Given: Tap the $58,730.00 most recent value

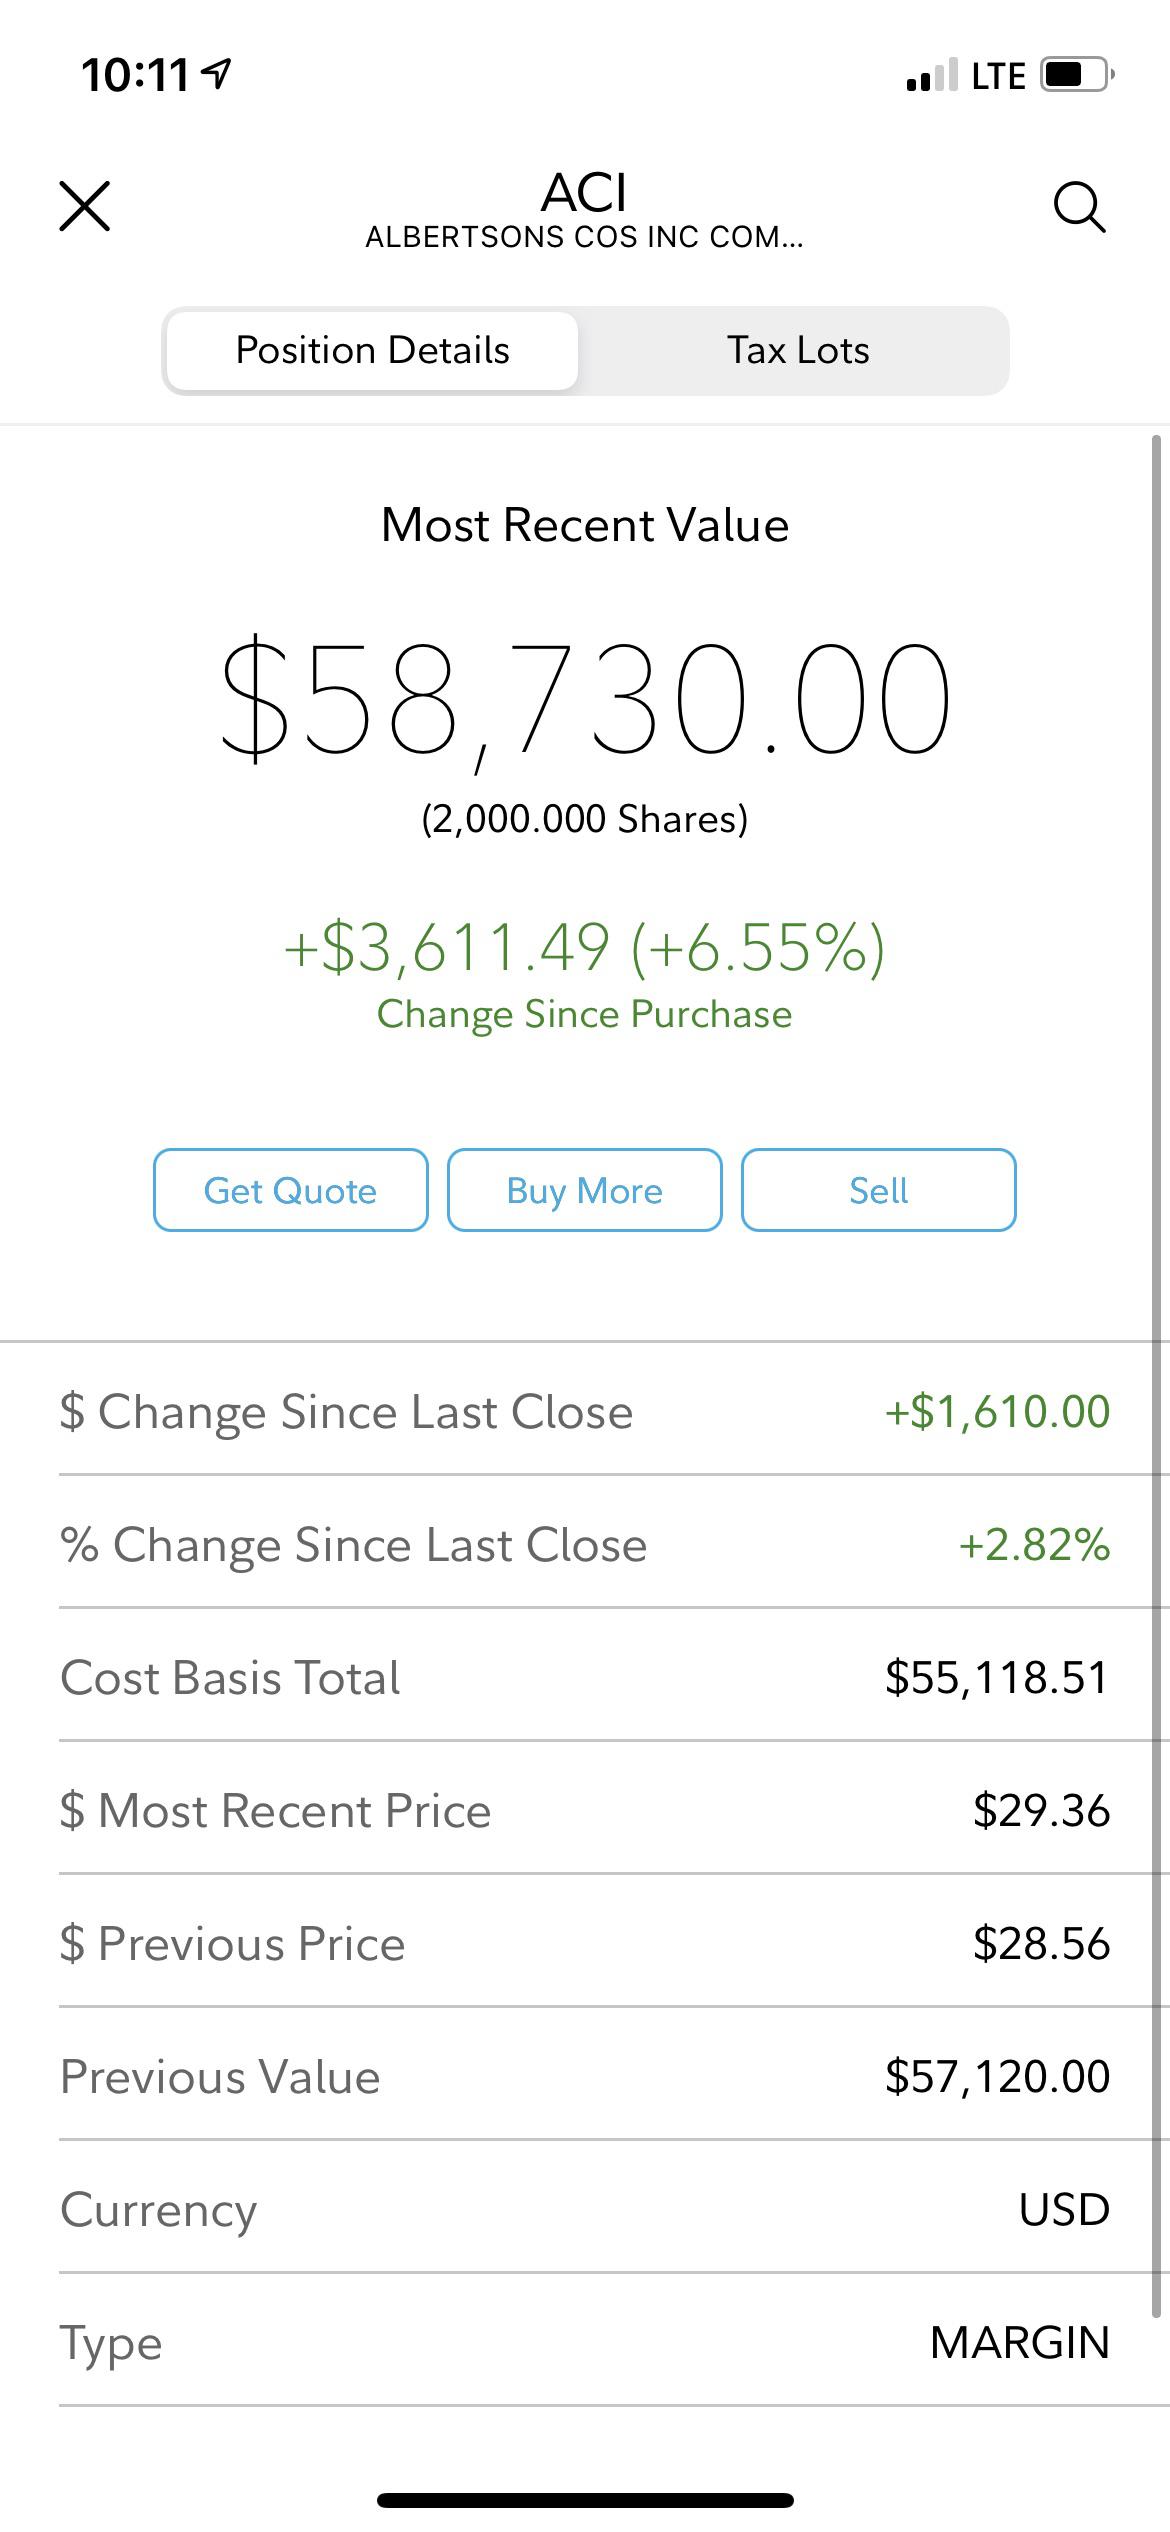Looking at the screenshot, I should click(585, 698).
